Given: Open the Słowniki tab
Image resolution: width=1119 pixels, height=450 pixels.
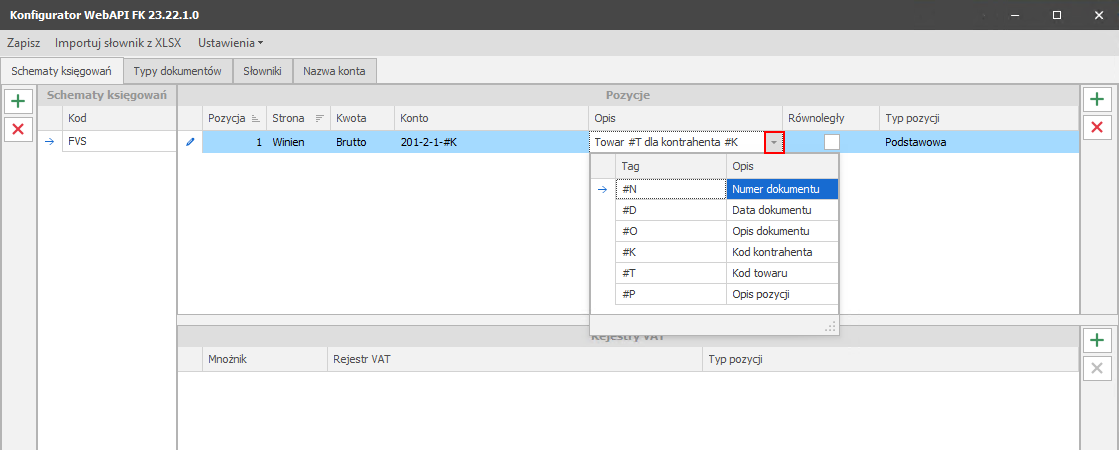Looking at the screenshot, I should coord(263,71).
